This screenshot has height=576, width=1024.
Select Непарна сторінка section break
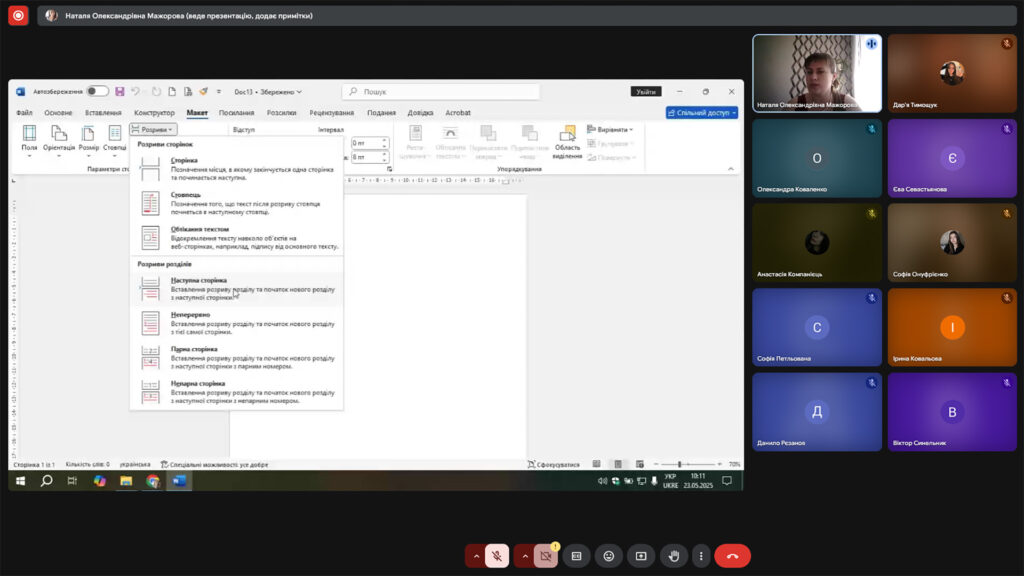tap(236, 392)
